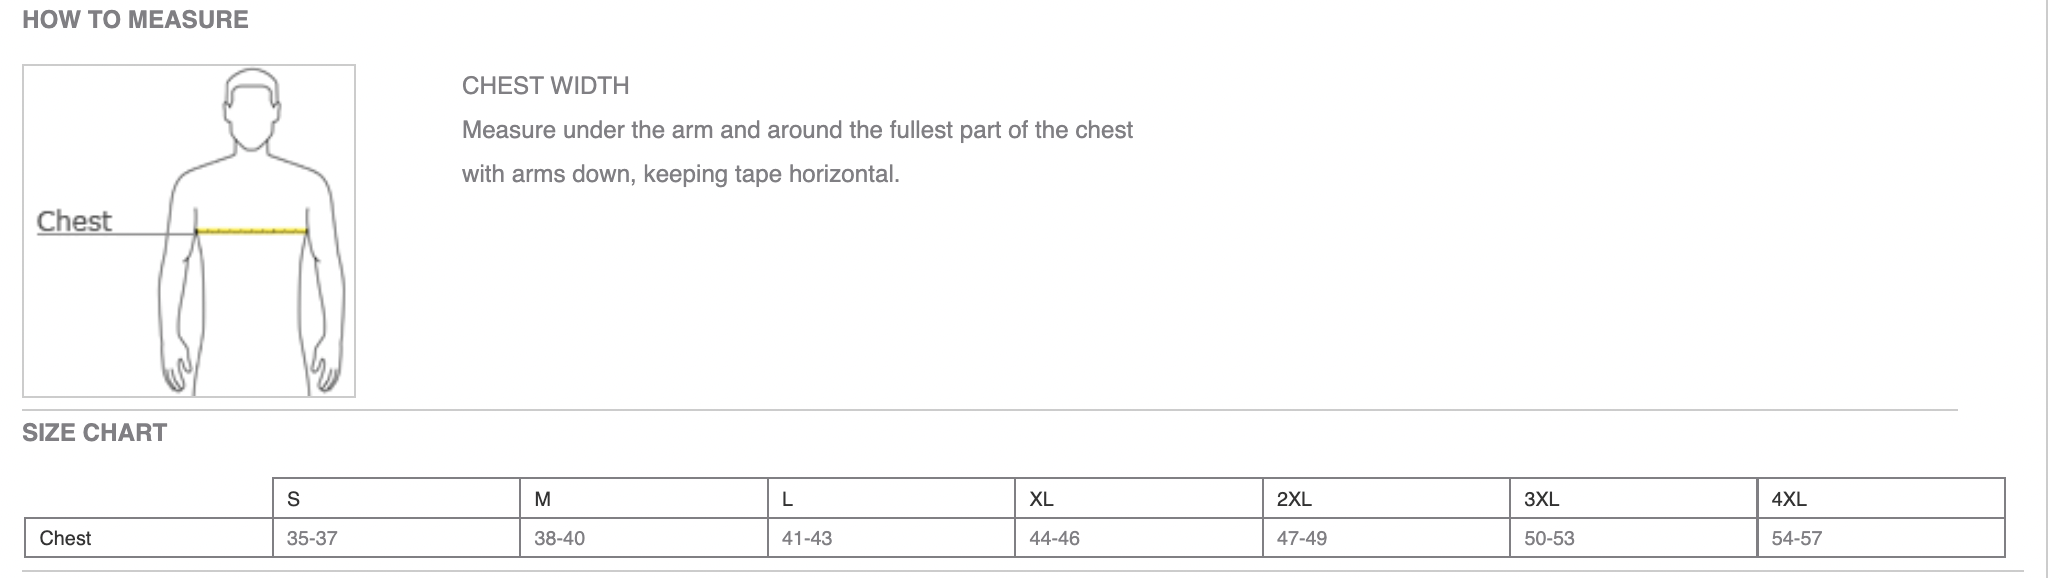Image resolution: width=2050 pixels, height=578 pixels.
Task: Click the chest measurement body diagram
Action: (189, 231)
